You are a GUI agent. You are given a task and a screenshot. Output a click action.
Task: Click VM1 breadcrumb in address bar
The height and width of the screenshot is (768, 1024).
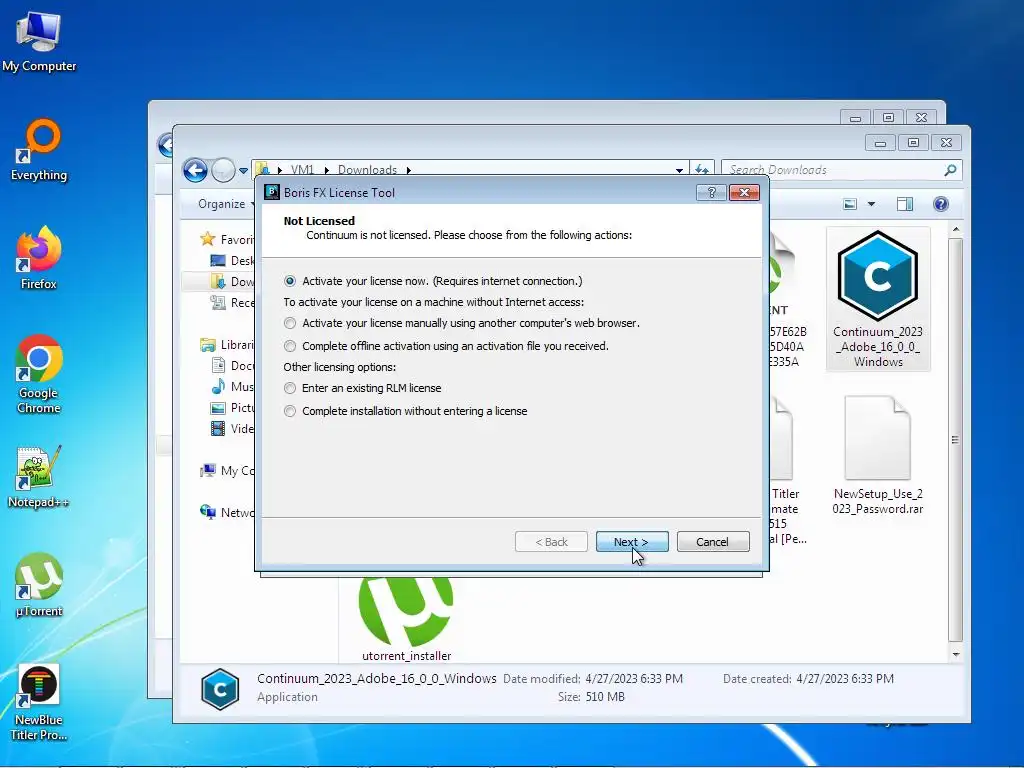pos(302,170)
